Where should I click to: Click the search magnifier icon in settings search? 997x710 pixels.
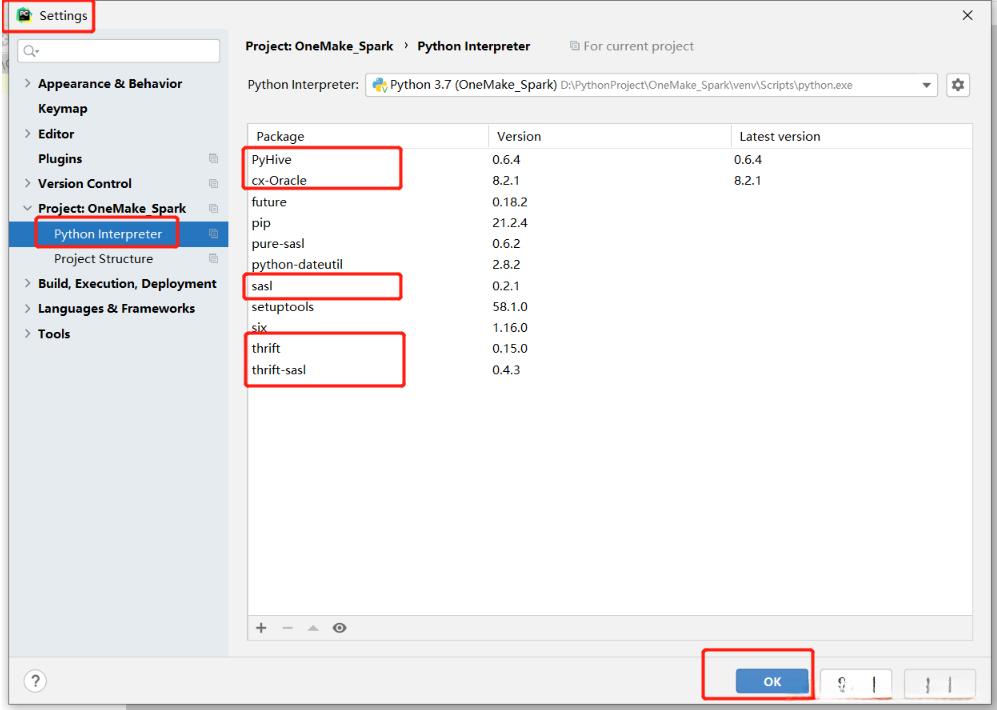(31, 51)
